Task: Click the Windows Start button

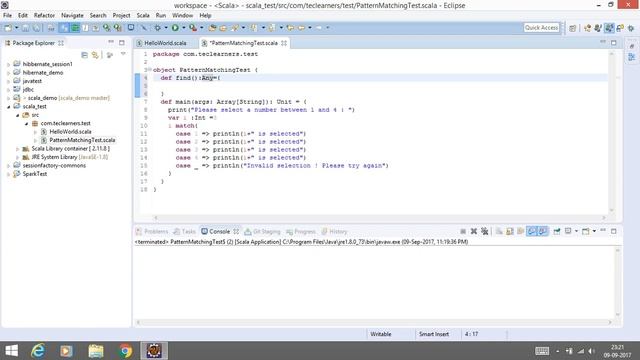Action: tap(11, 351)
